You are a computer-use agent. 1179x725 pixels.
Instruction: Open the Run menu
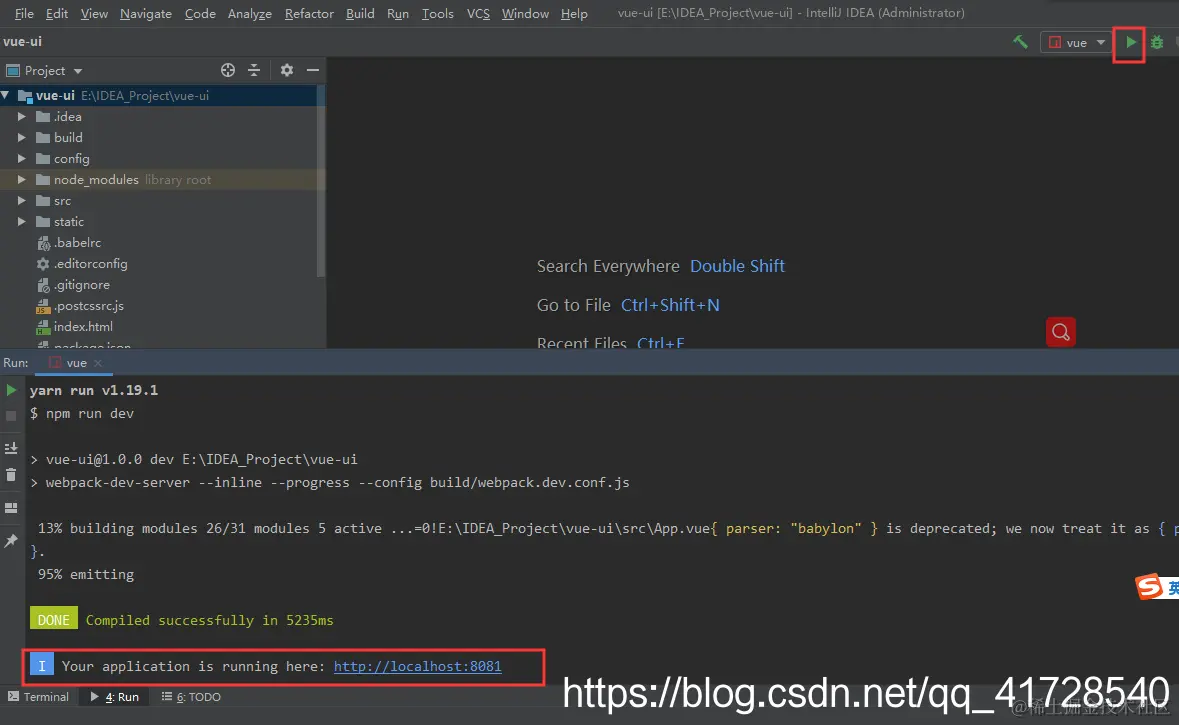pos(398,14)
